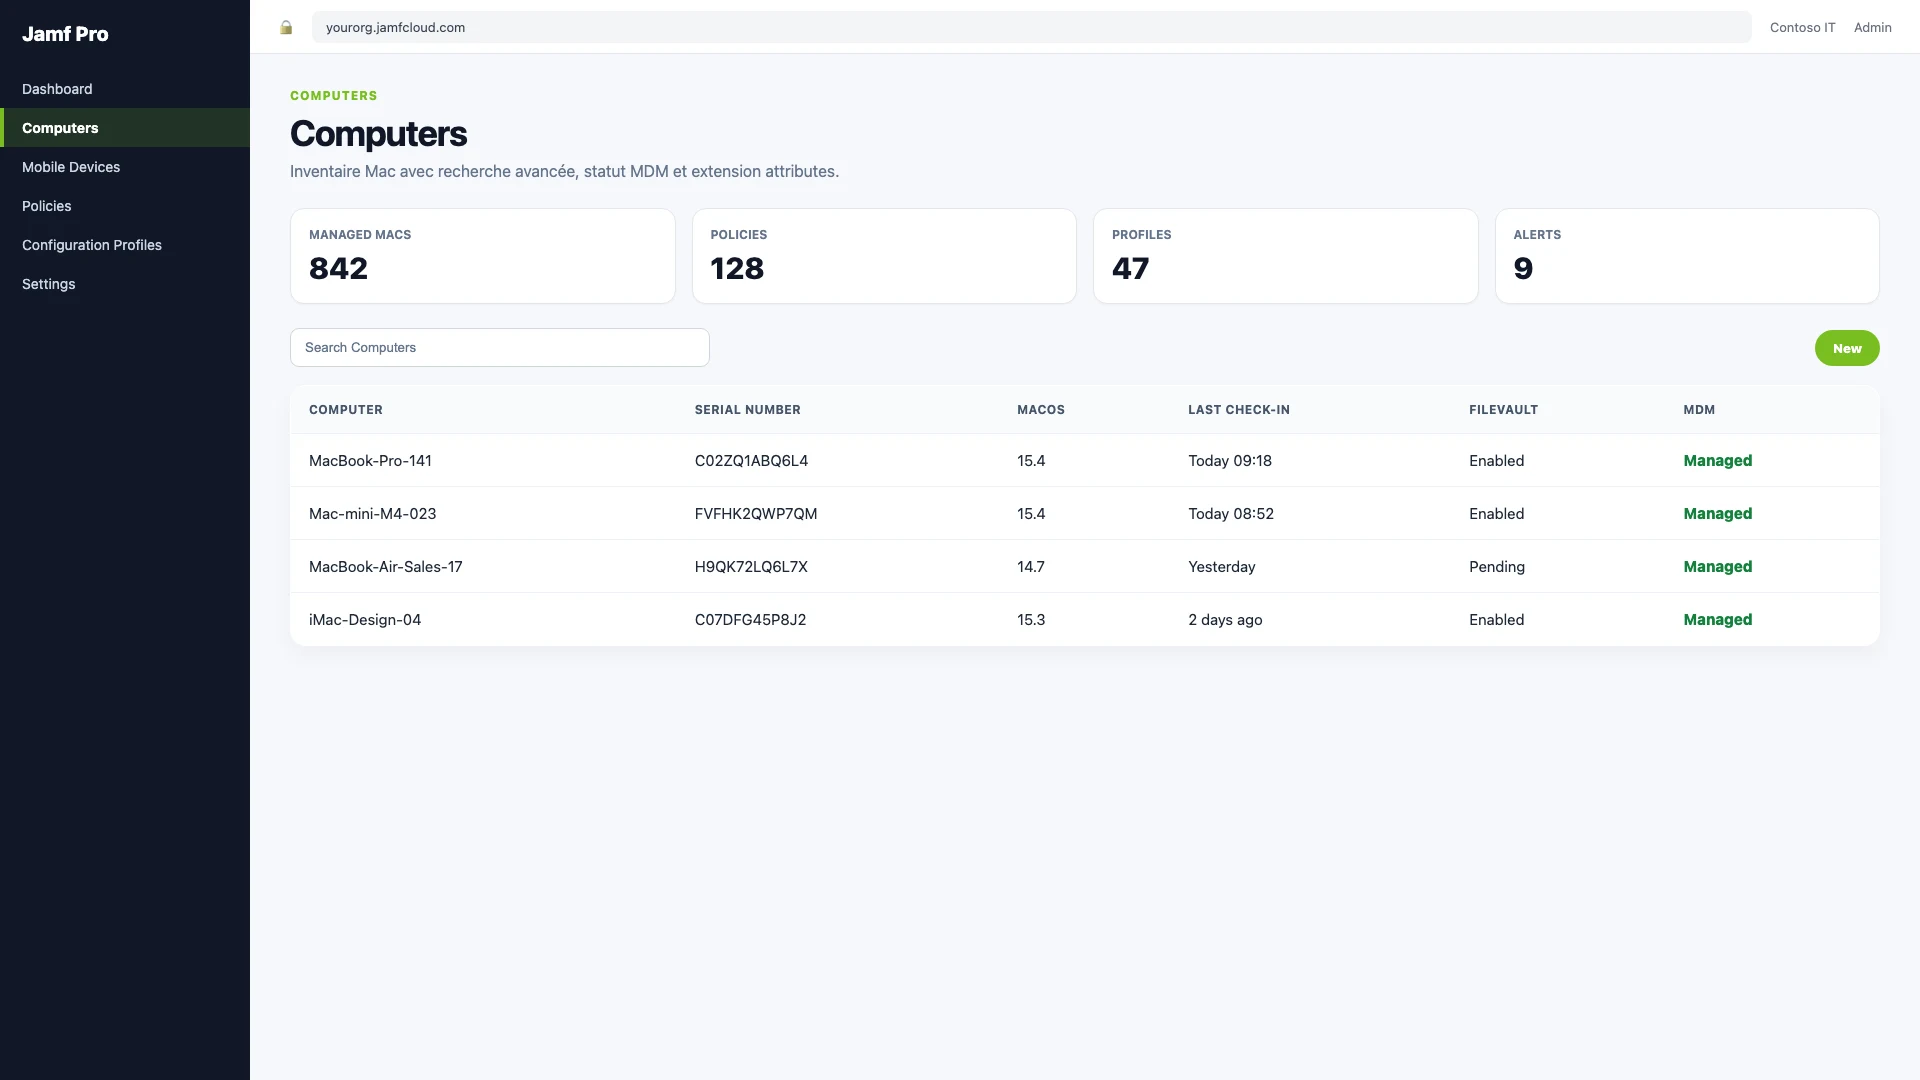
Task: Sort by the Serial Number column header
Action: (748, 410)
